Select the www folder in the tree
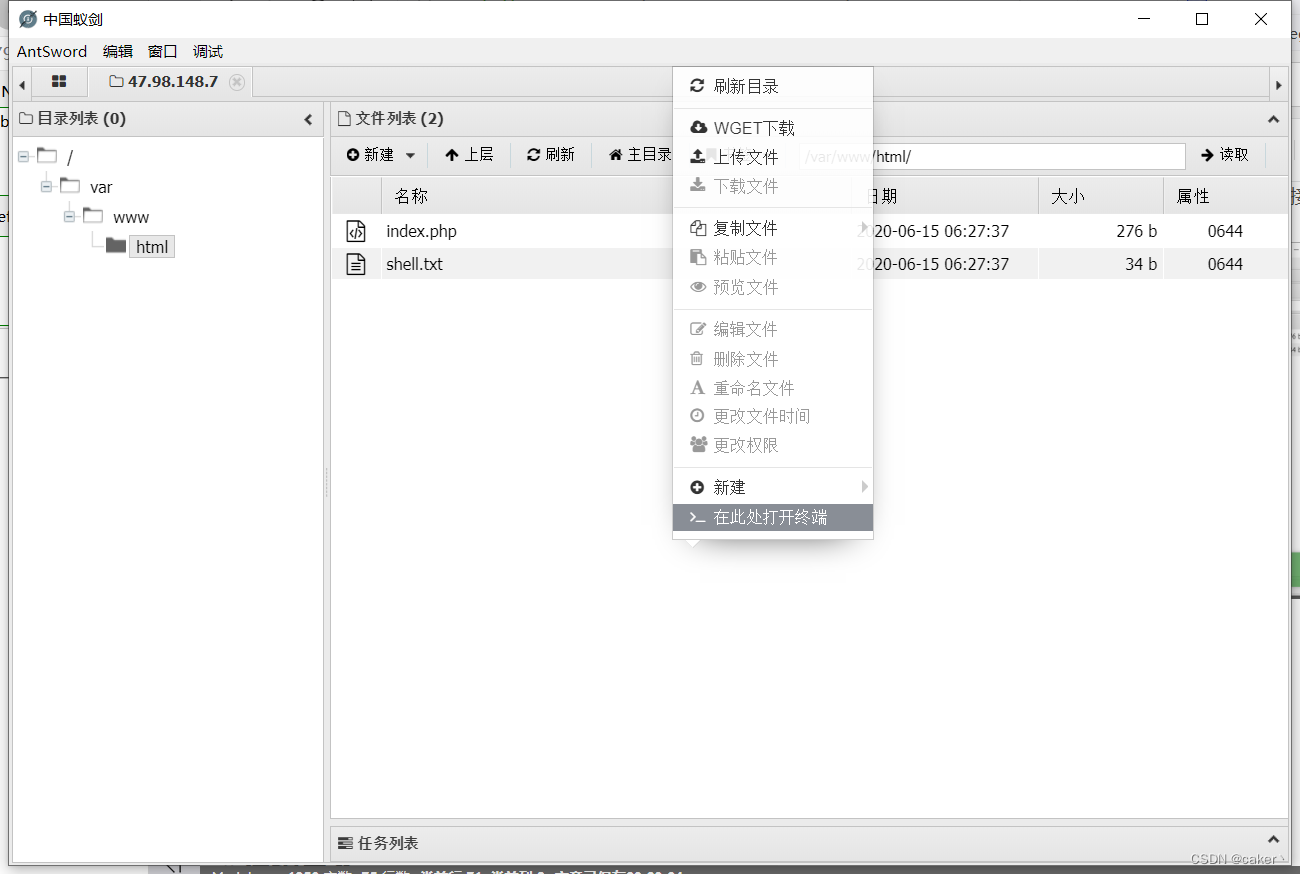Screen dimensions: 1300x874 (x=131, y=217)
